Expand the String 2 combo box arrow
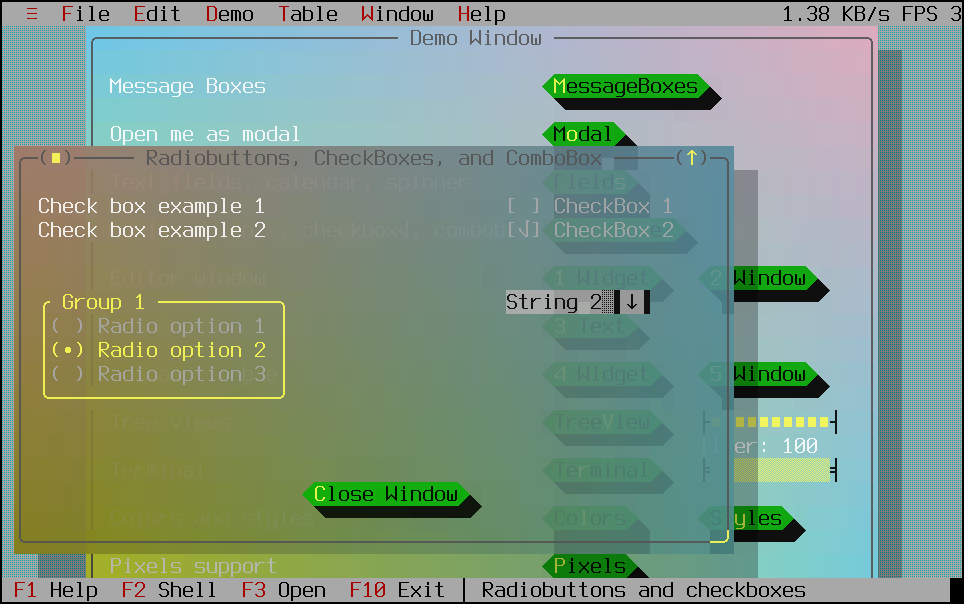This screenshot has height=604, width=964. coord(632,302)
